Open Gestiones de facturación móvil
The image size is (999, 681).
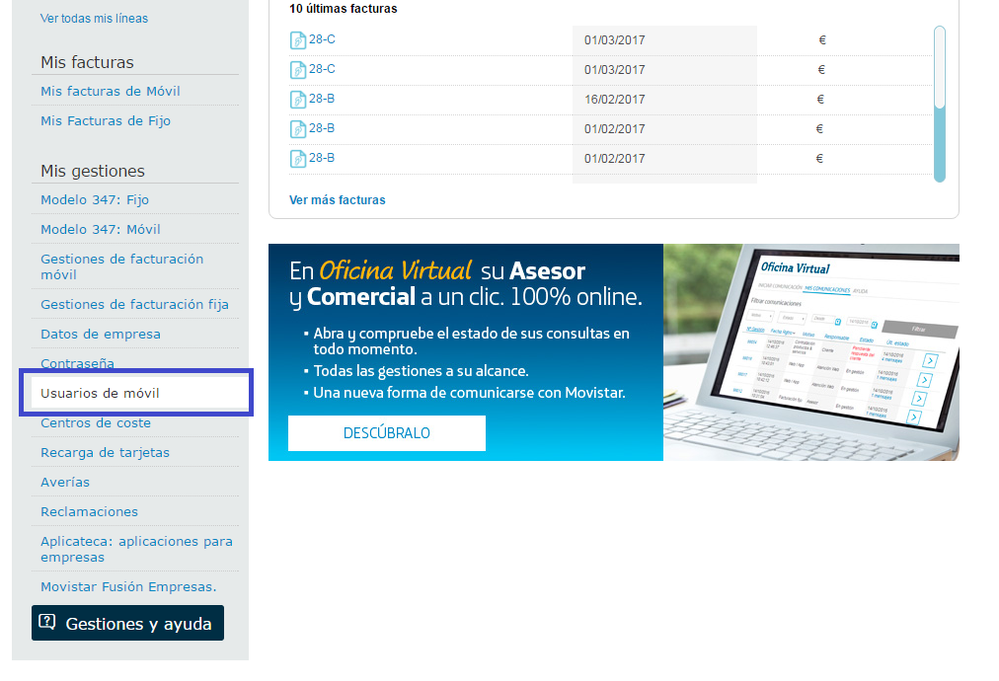point(121,266)
